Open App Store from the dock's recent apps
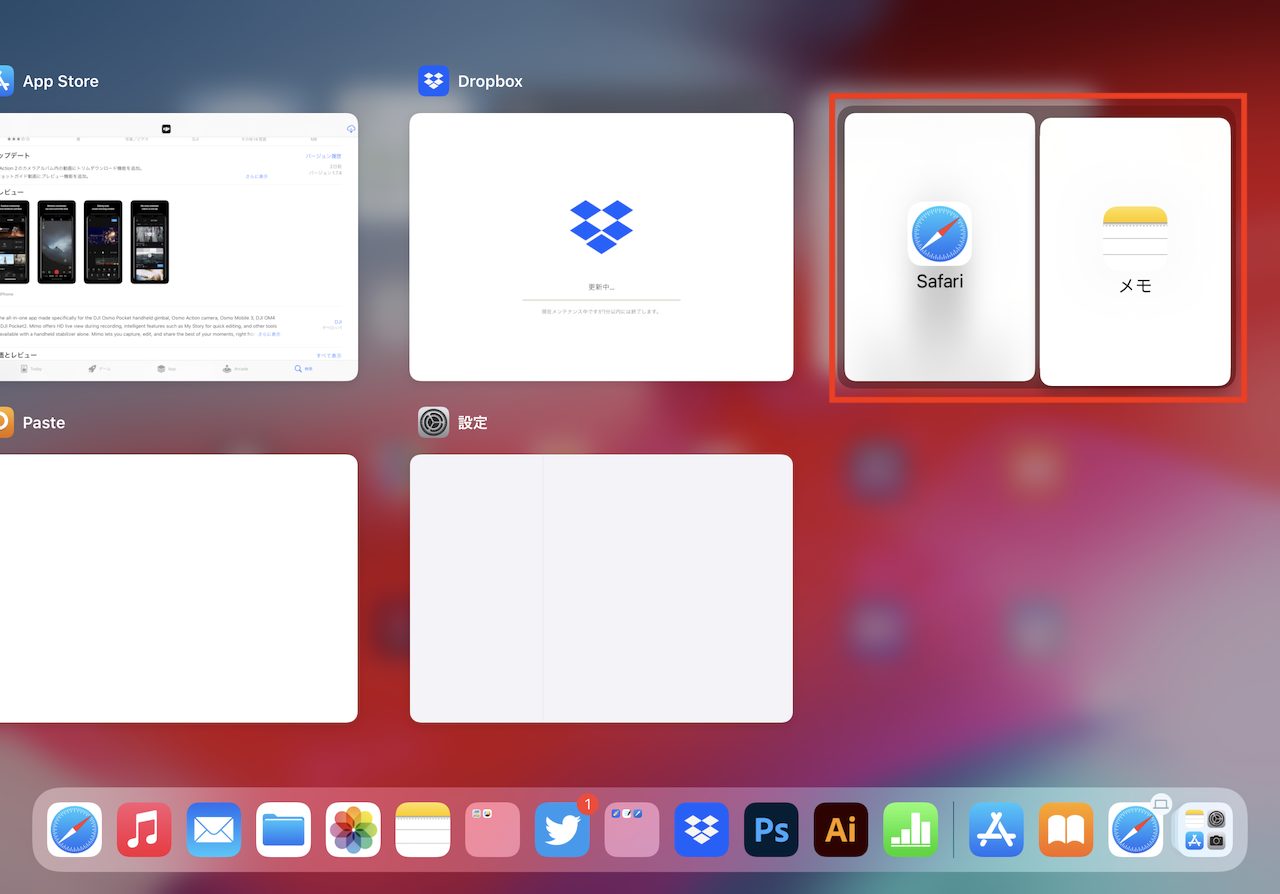Viewport: 1280px width, 894px height. click(x=996, y=829)
